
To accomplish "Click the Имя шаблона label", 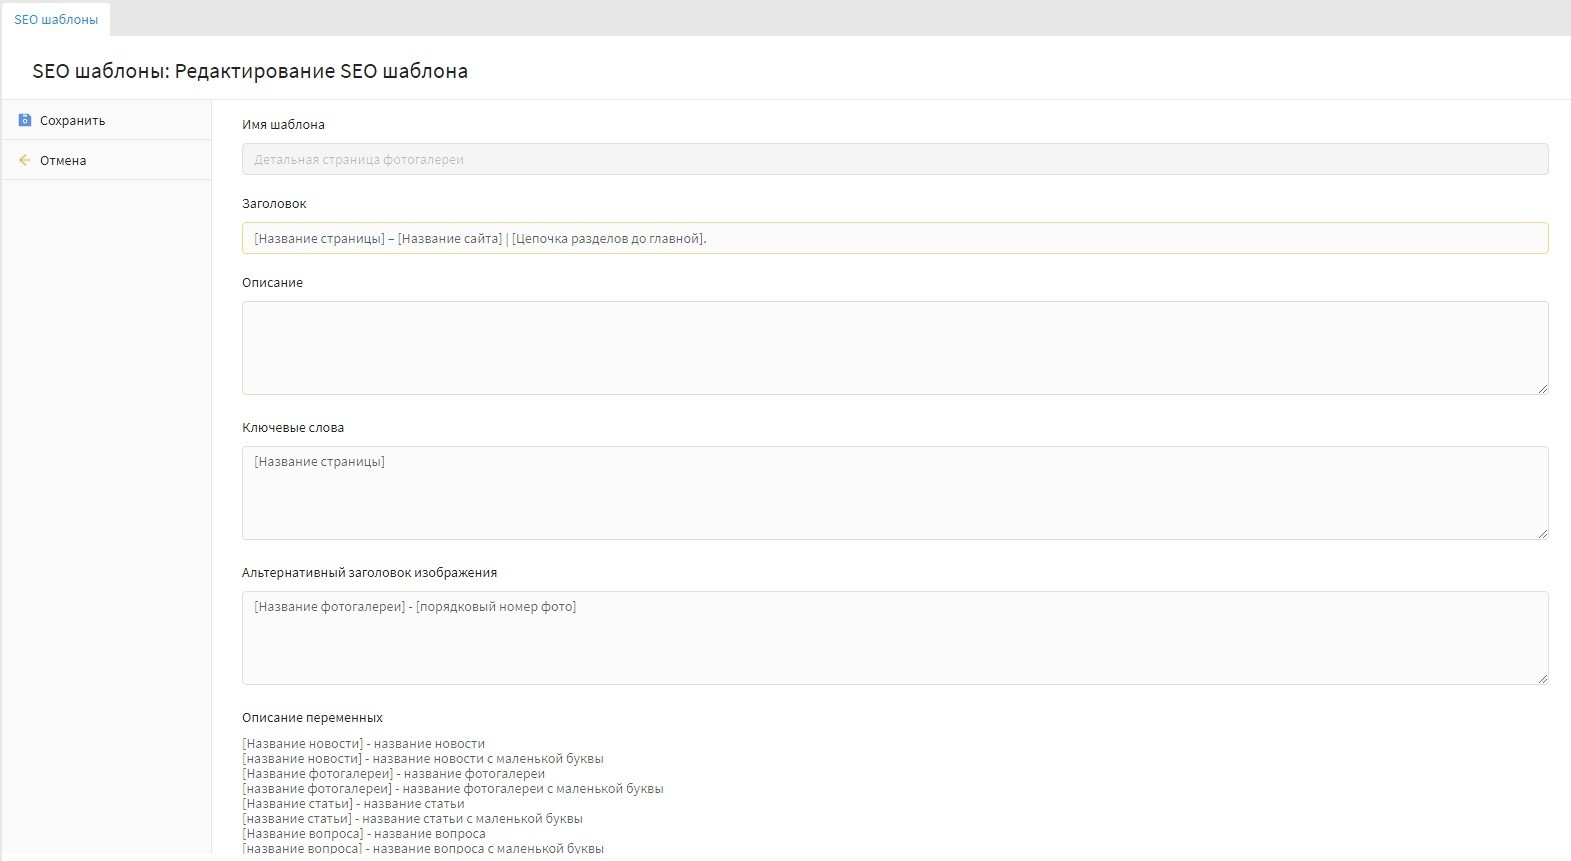I will point(283,125).
